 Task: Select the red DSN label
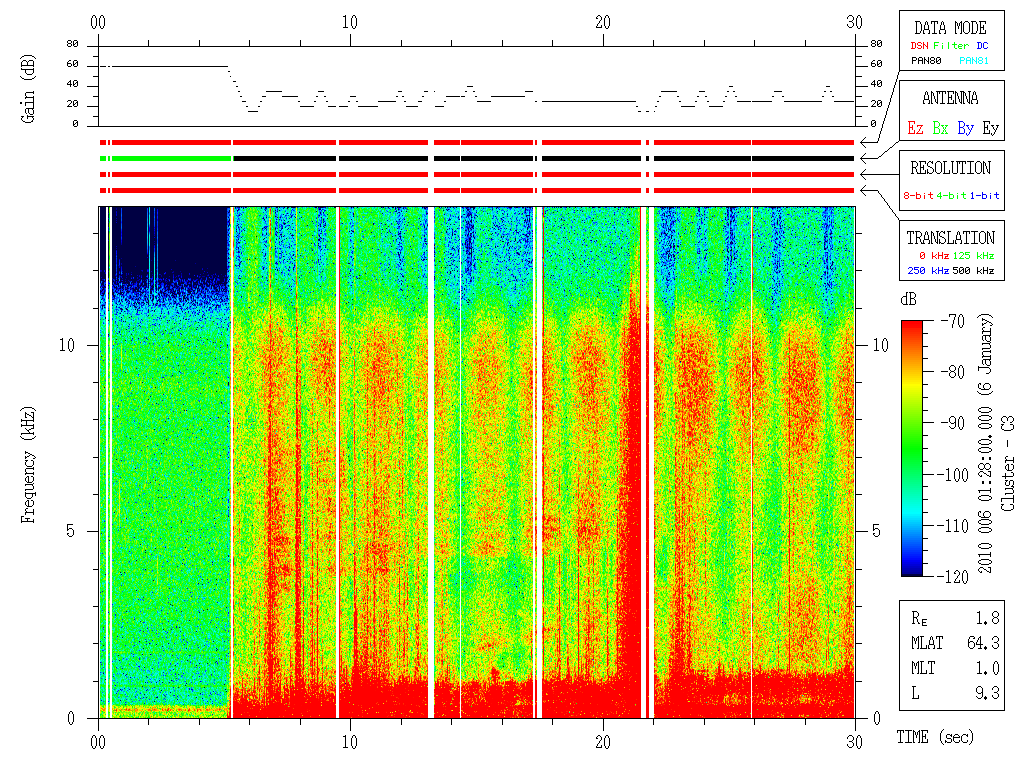919,46
